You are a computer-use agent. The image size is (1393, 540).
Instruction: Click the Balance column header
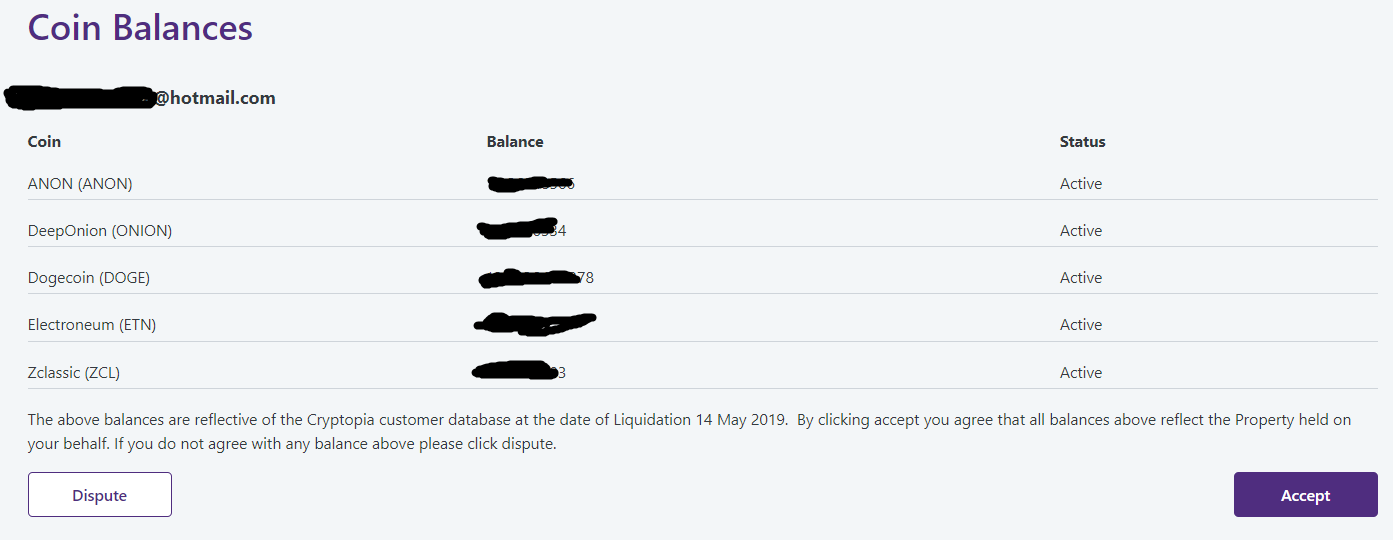(x=515, y=142)
